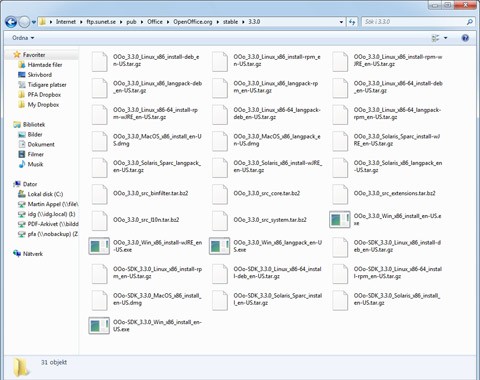480x380 pixels.
Task: Expand the address bar history dropdown
Action: tap(341, 22)
